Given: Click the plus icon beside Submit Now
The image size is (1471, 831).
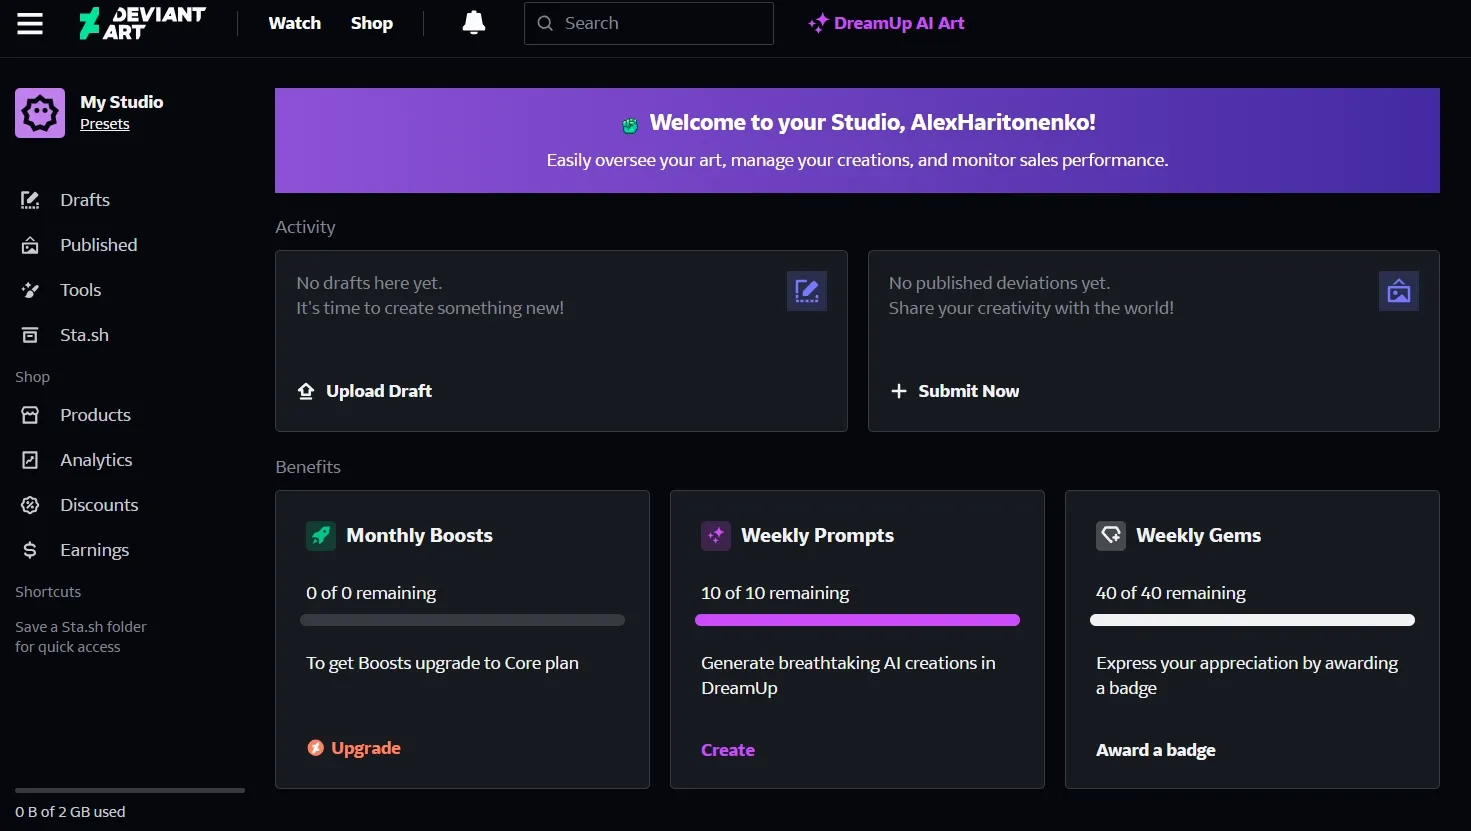Looking at the screenshot, I should click(899, 391).
